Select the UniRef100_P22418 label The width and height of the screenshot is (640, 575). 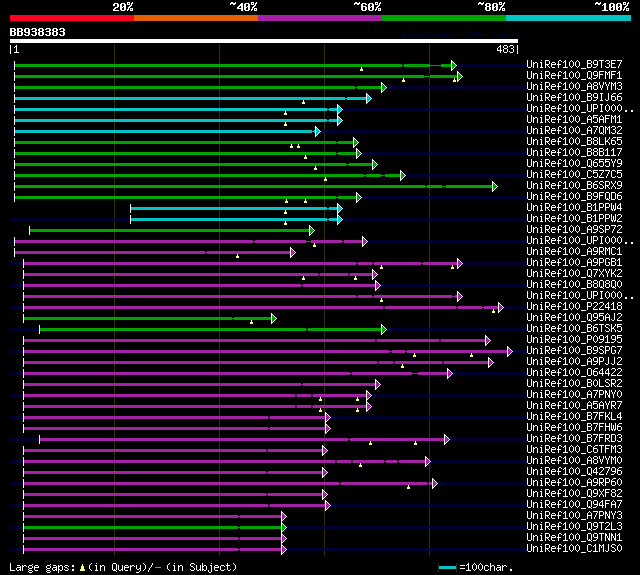(574, 307)
